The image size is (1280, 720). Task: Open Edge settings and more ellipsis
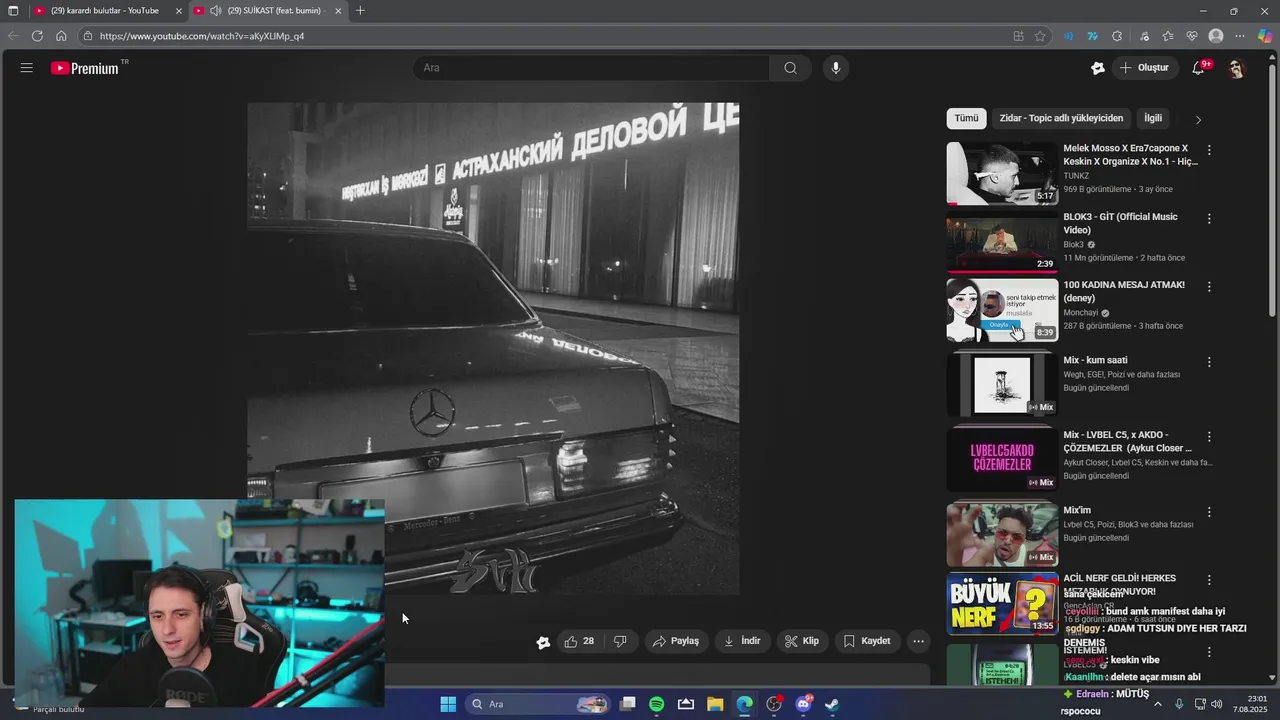1241,36
